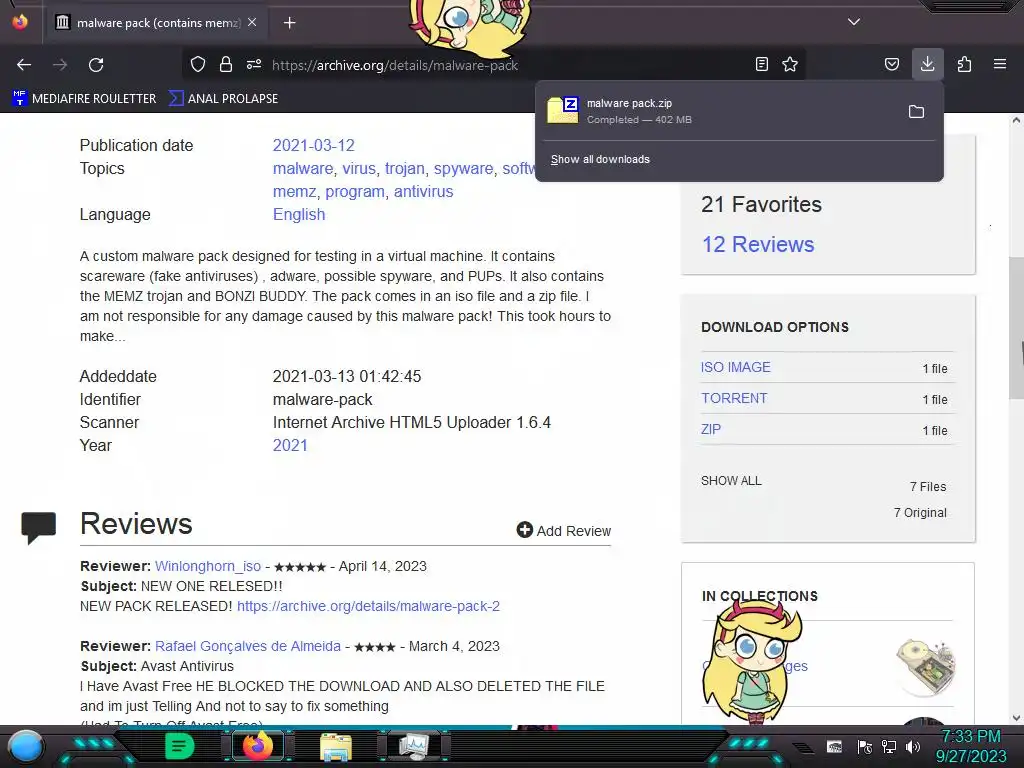The width and height of the screenshot is (1024, 768).
Task: Open the keyboard tray icon
Action: tap(834, 746)
